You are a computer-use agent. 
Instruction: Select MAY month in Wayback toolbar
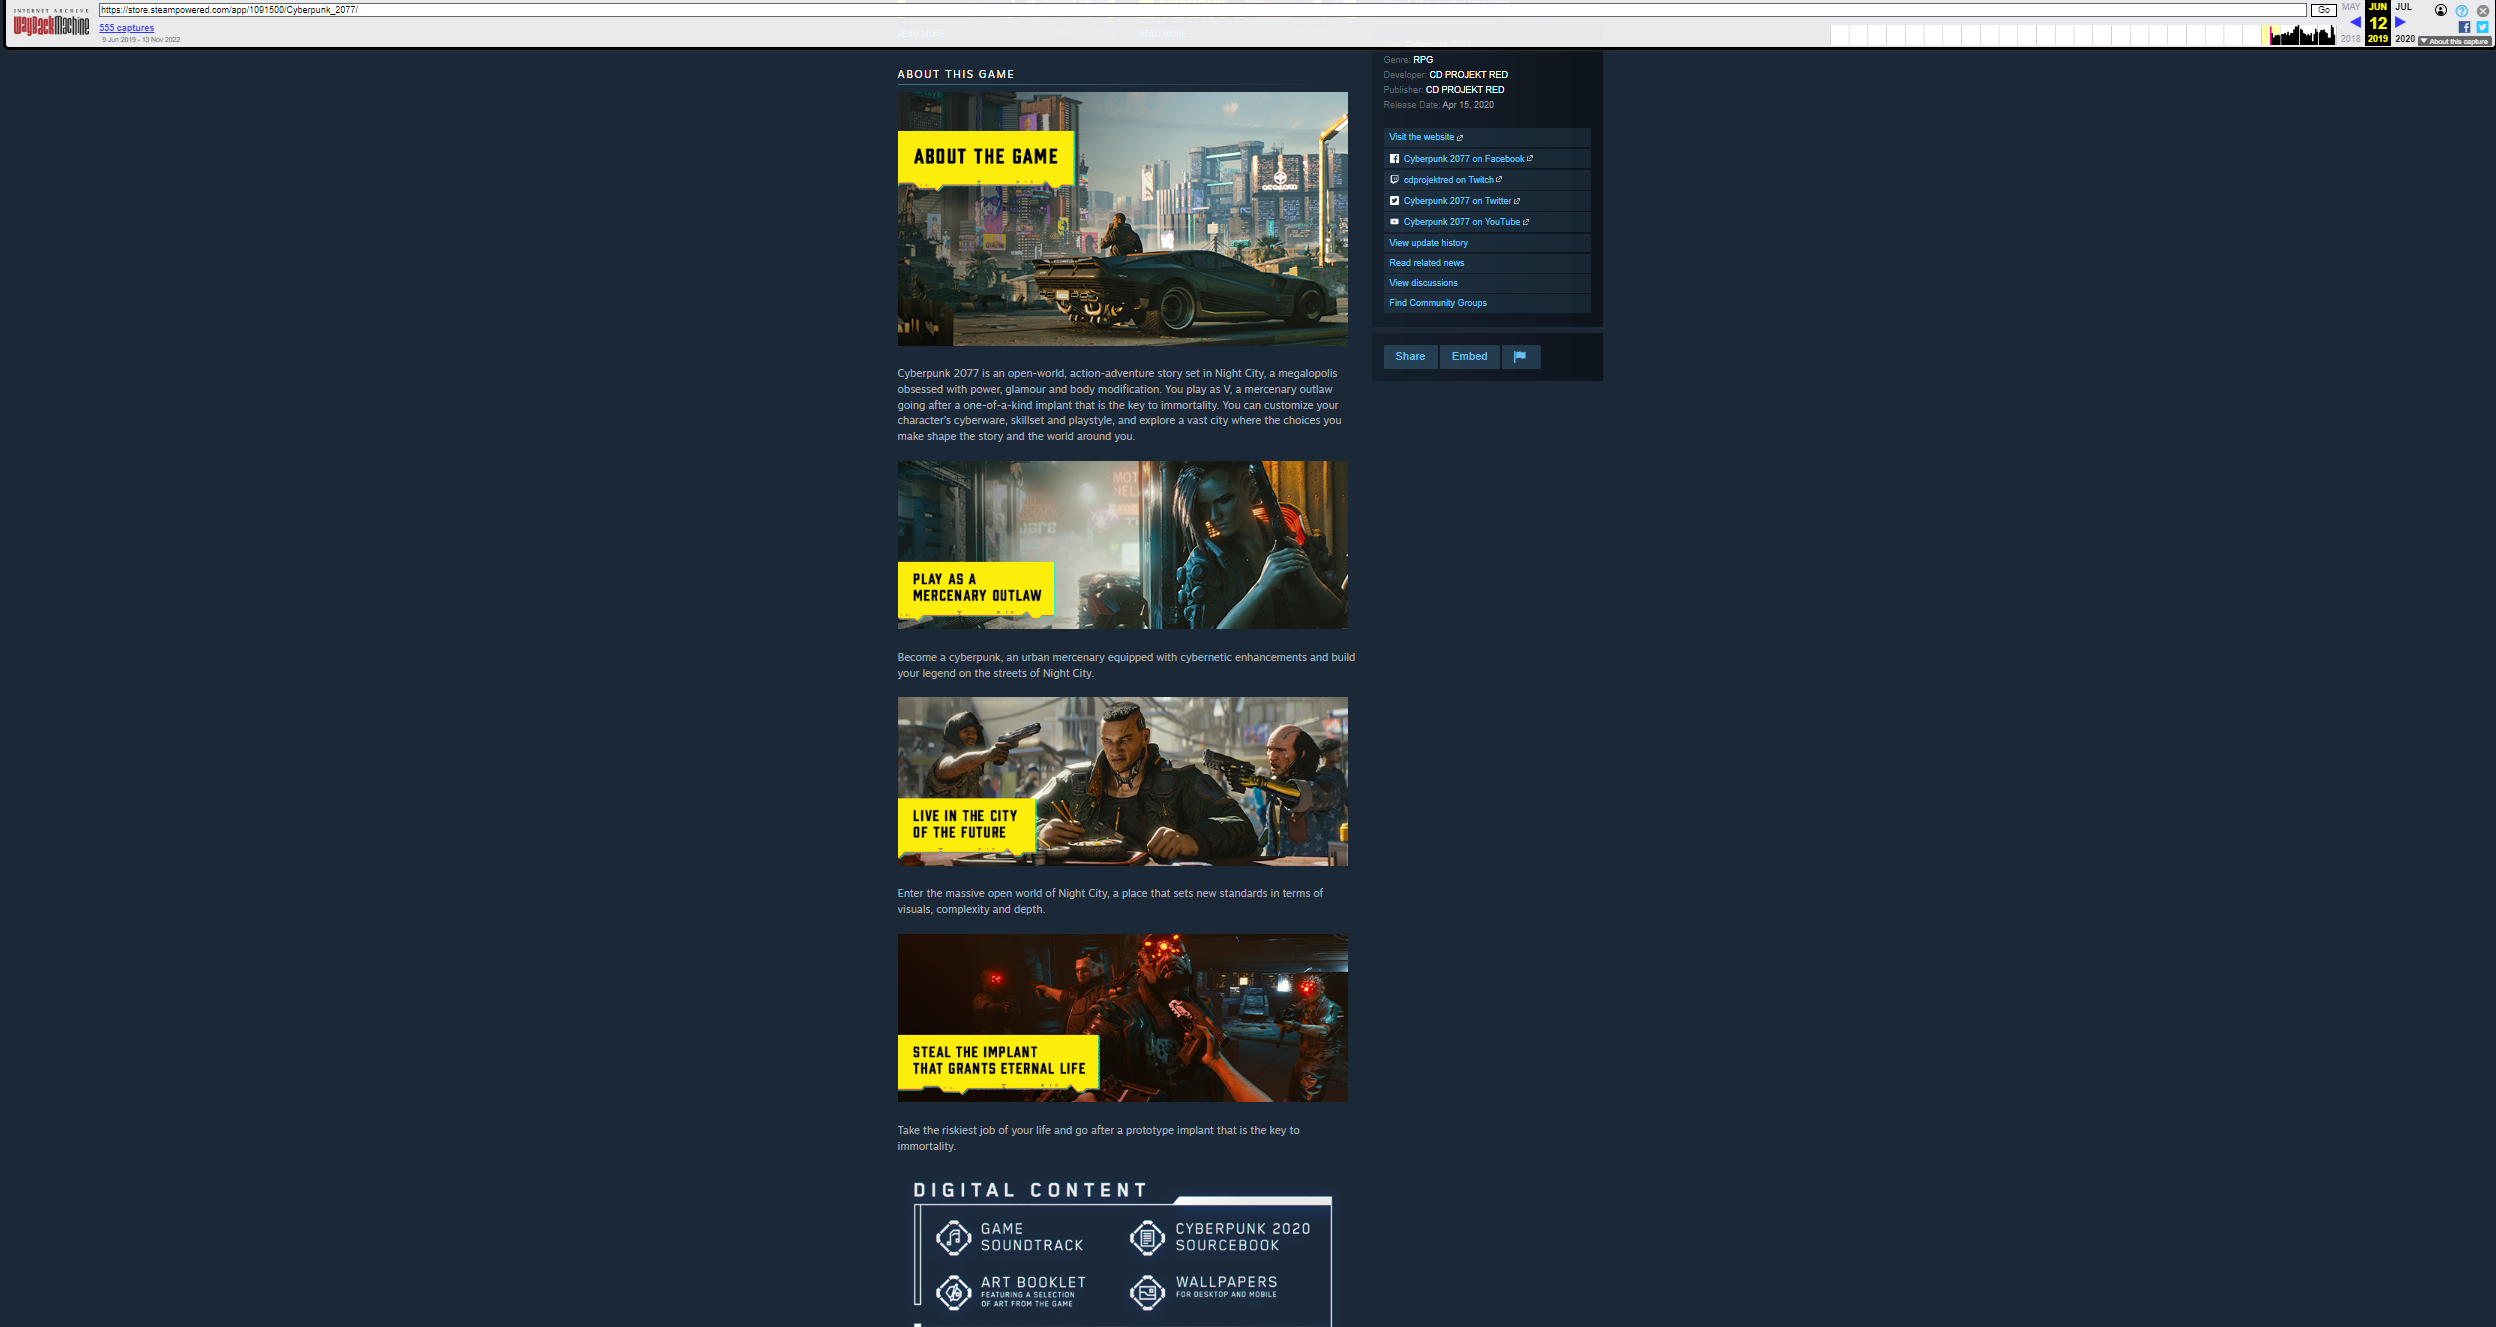point(2350,7)
